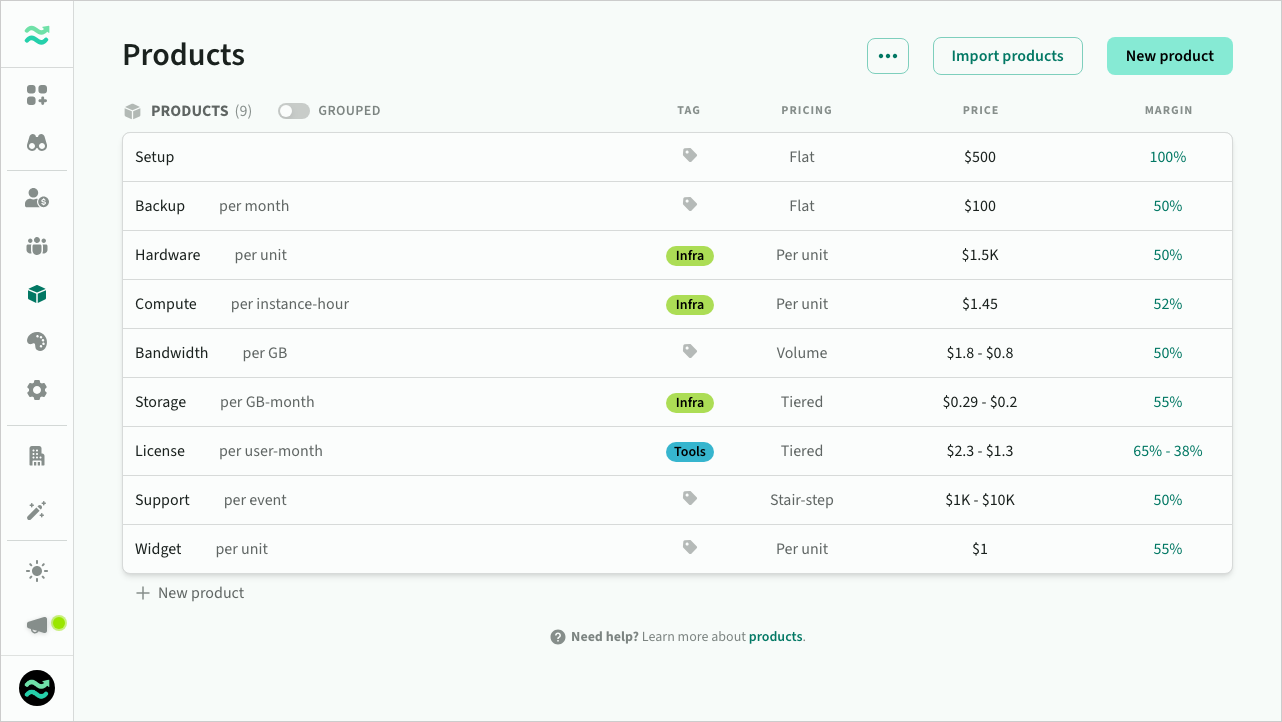Follow the products help link
1282x722 pixels.
pos(775,637)
